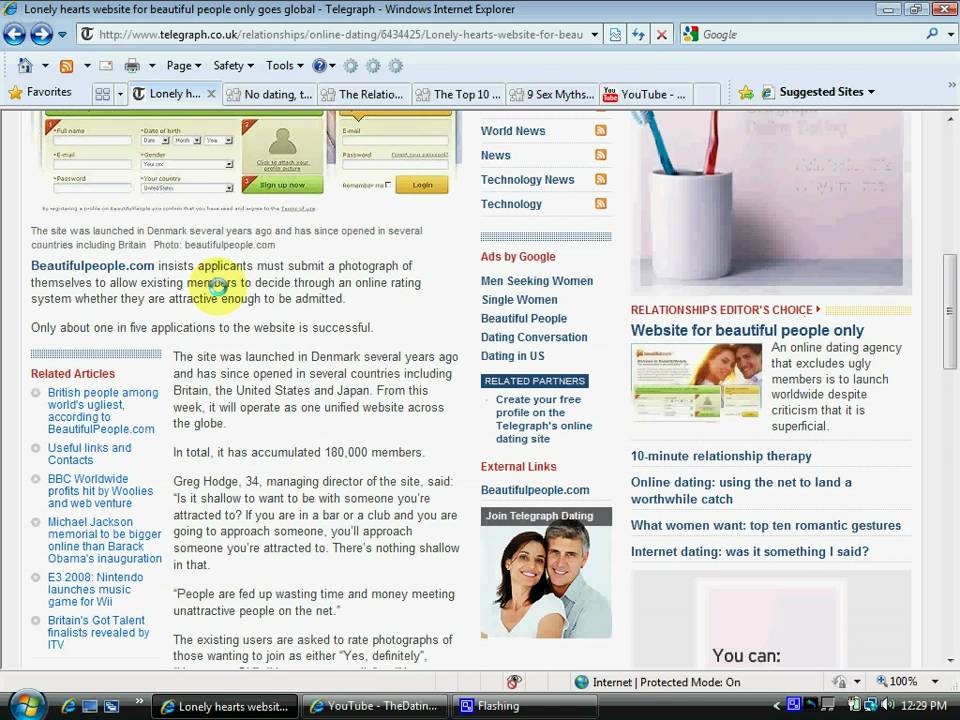Click the search magnifier icon

coord(932,34)
